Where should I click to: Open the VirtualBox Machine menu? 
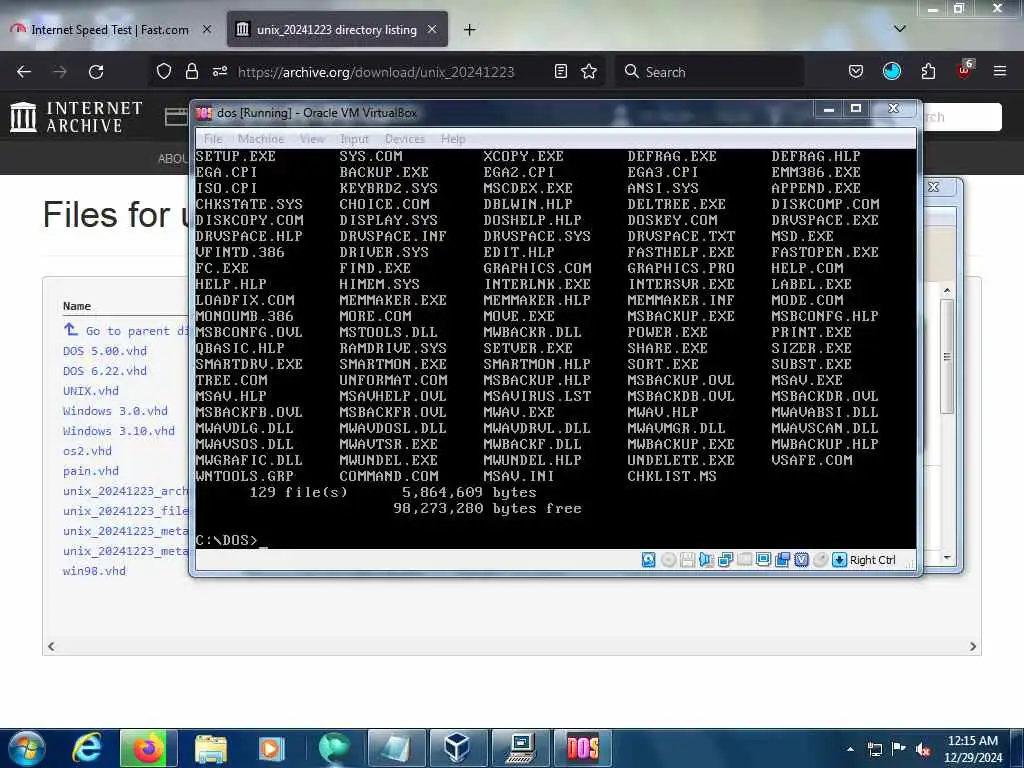pos(261,139)
